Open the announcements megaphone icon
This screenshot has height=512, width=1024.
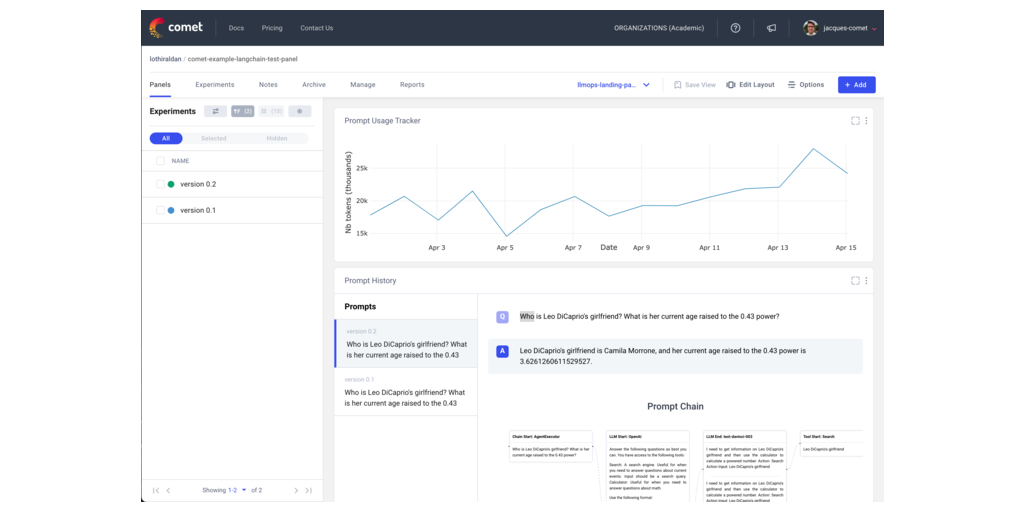coord(771,28)
